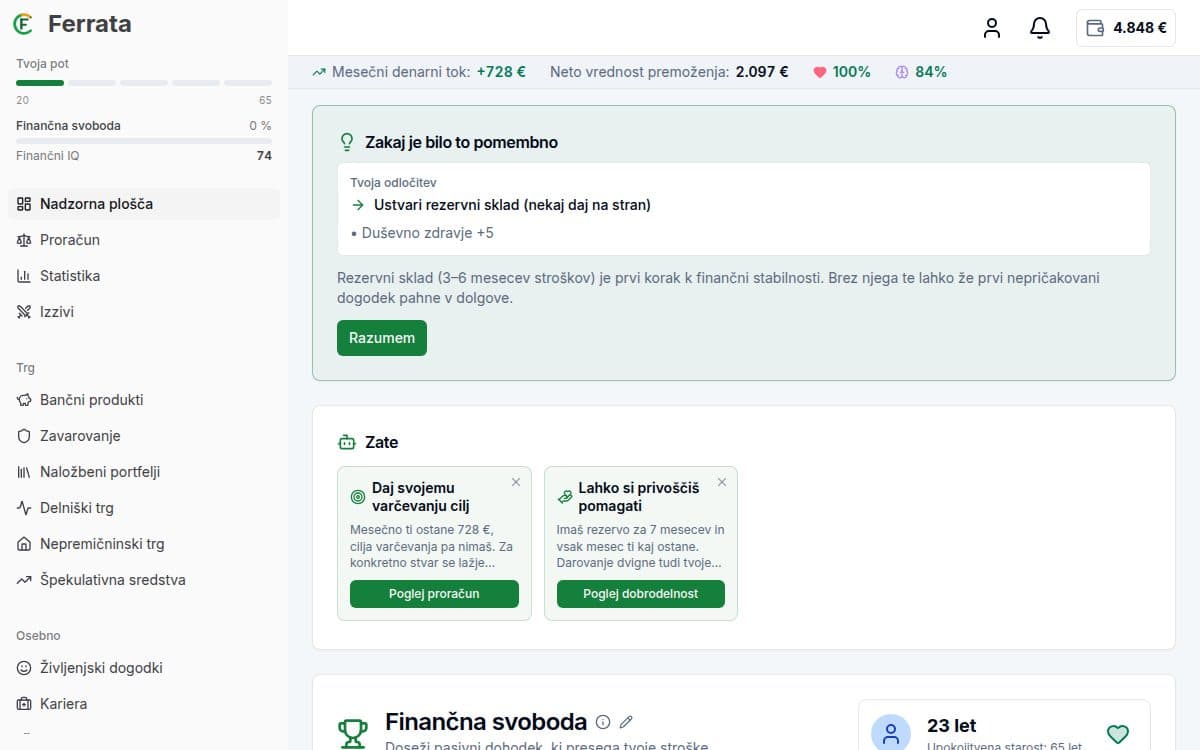Image resolution: width=1200 pixels, height=750 pixels.
Task: Click the avatar icon beside 23 let
Action: pyautogui.click(x=891, y=733)
